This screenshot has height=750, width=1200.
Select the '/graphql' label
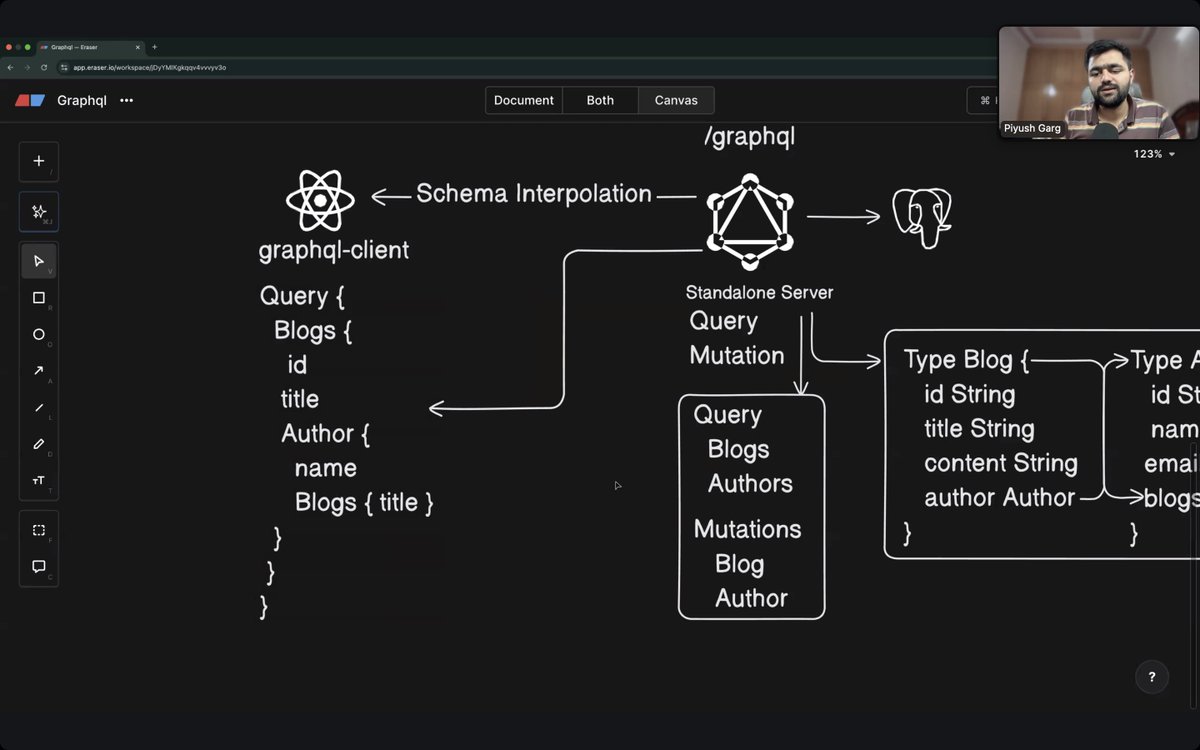[750, 137]
